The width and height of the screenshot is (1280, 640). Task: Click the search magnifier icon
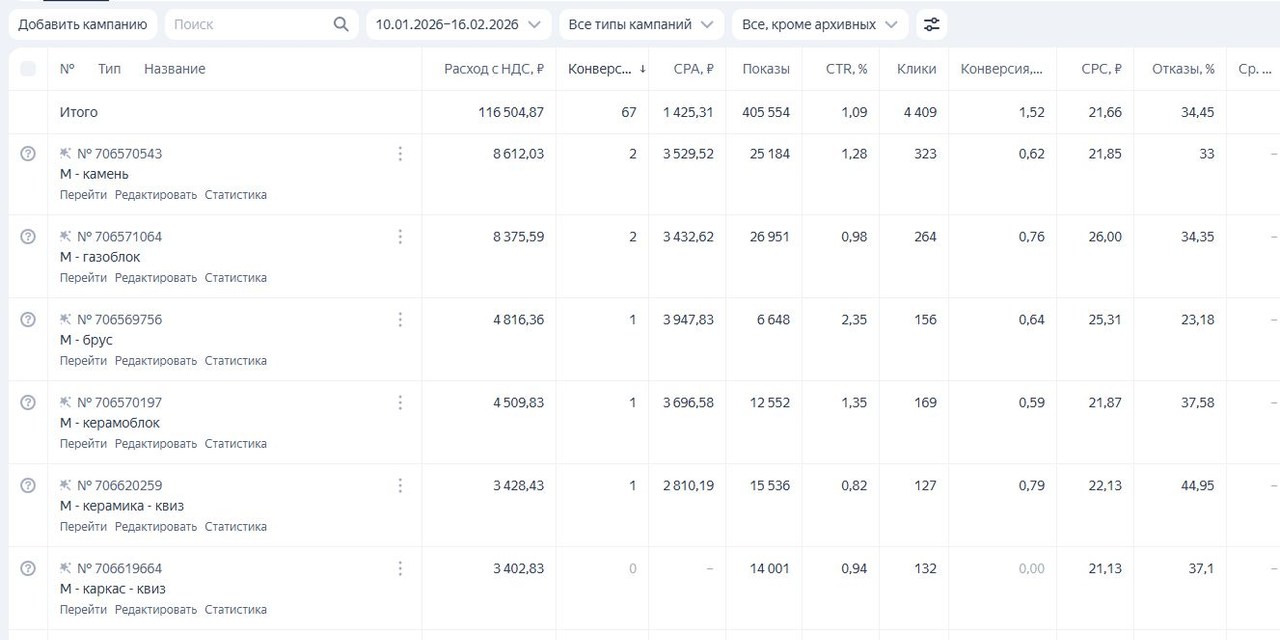tap(341, 24)
